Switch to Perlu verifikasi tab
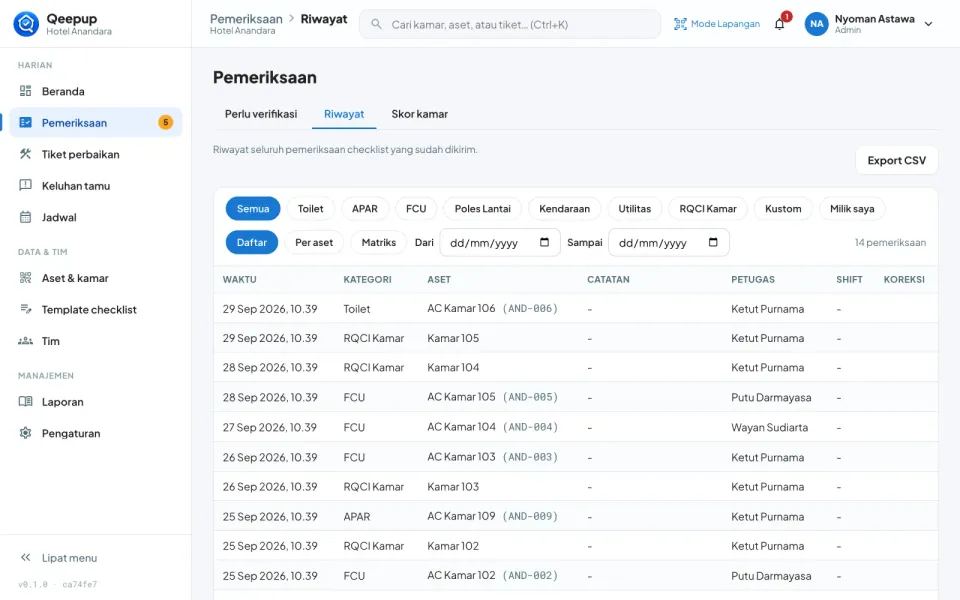 point(261,114)
